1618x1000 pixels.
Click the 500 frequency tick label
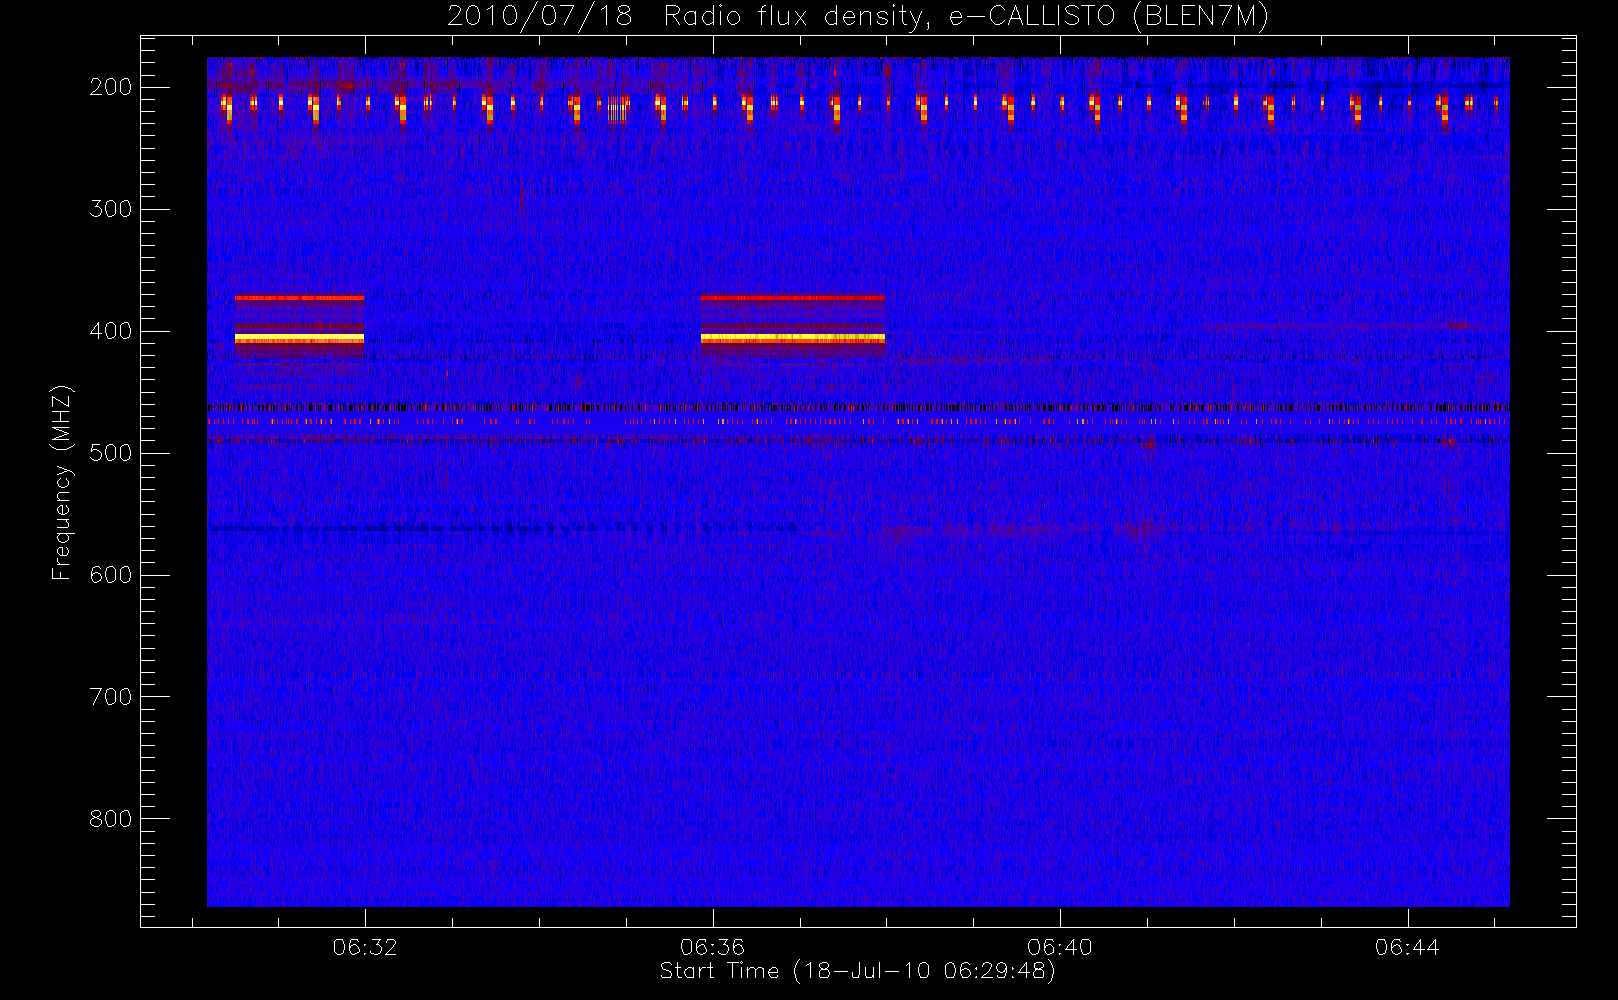tap(111, 453)
